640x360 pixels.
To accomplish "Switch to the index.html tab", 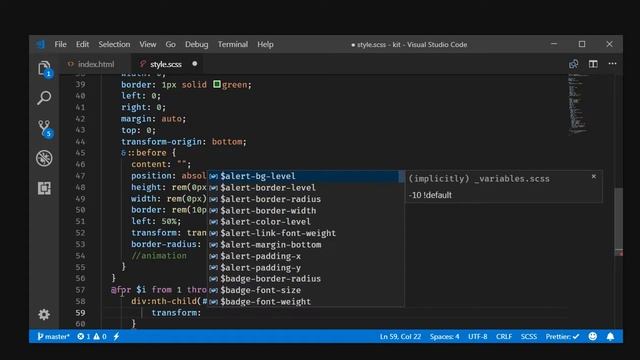I will click(x=96, y=64).
